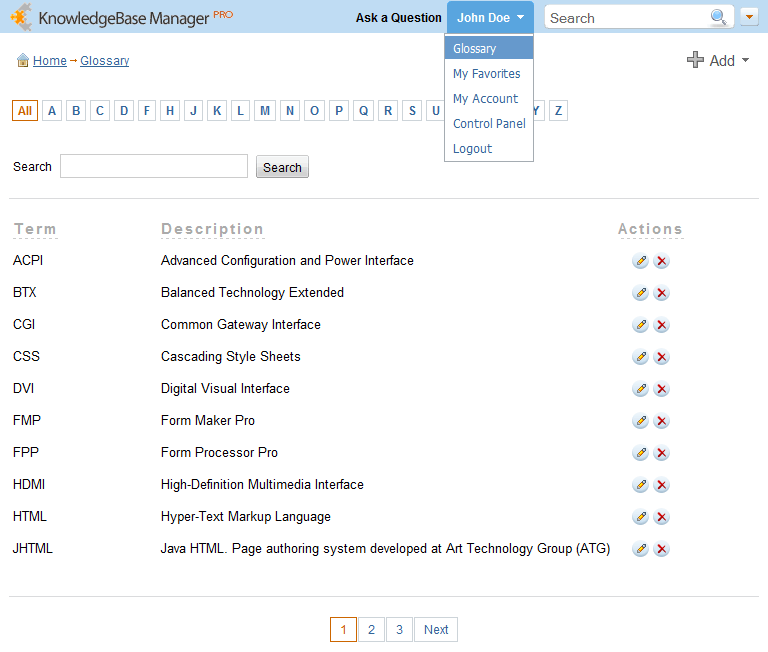Viewport: 768px width, 652px height.
Task: Click the KnowledgeBase Manager logo
Action: point(122,17)
